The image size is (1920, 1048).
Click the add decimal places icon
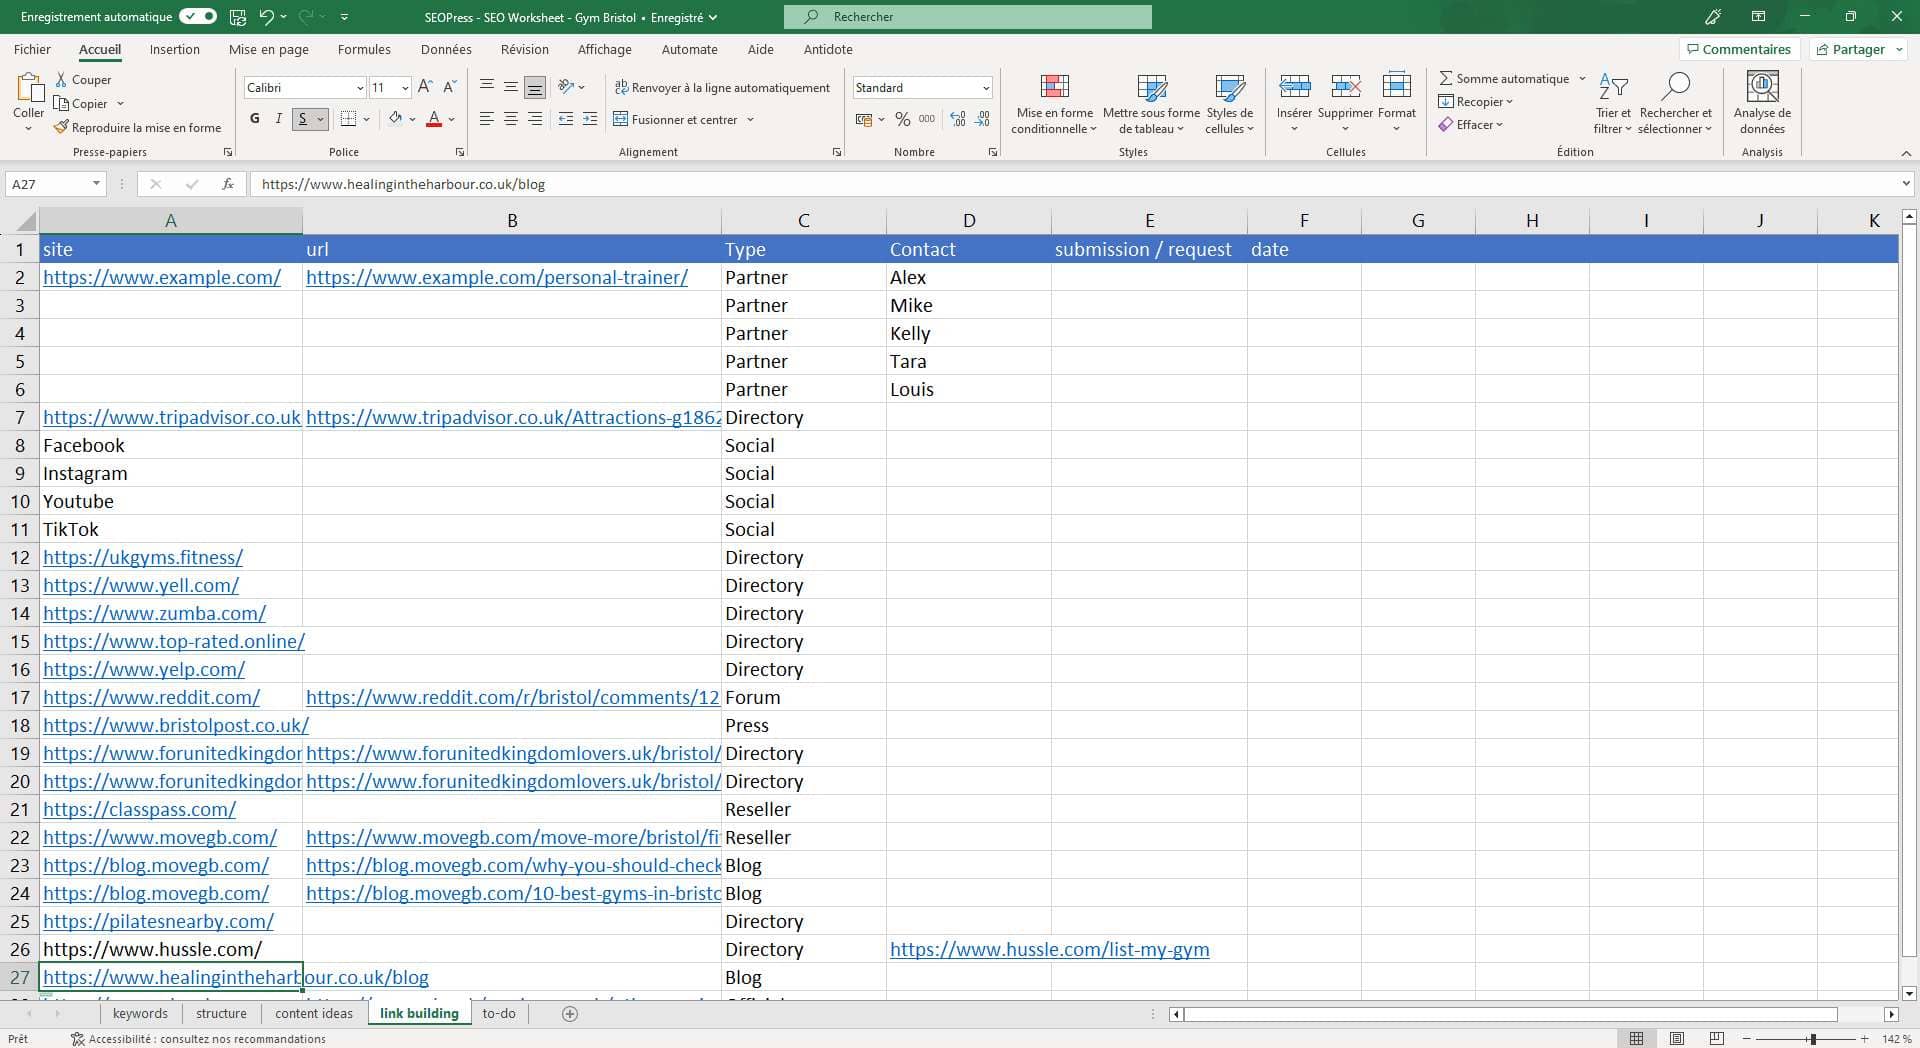coord(958,119)
